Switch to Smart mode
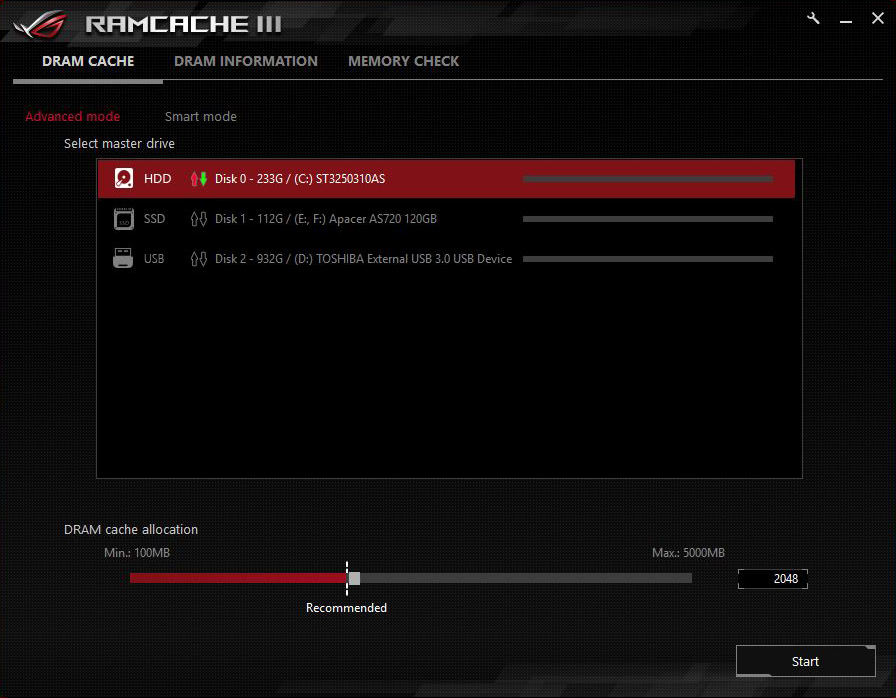This screenshot has height=698, width=896. pos(201,117)
